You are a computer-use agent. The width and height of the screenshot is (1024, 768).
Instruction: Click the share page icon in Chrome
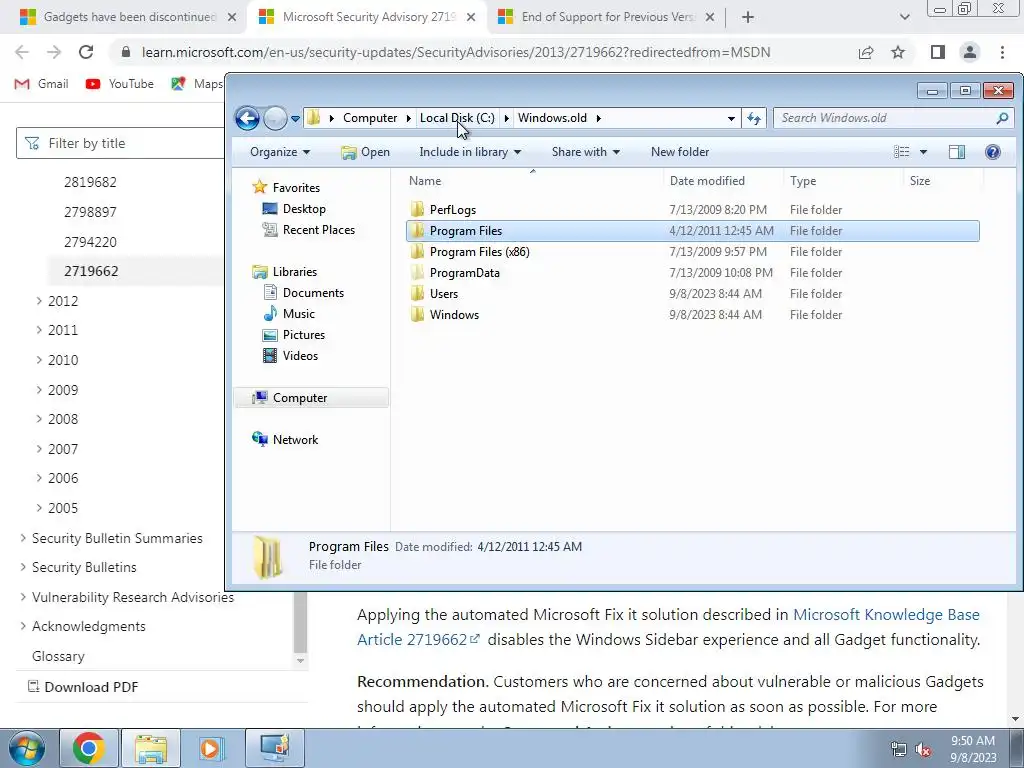(x=866, y=52)
